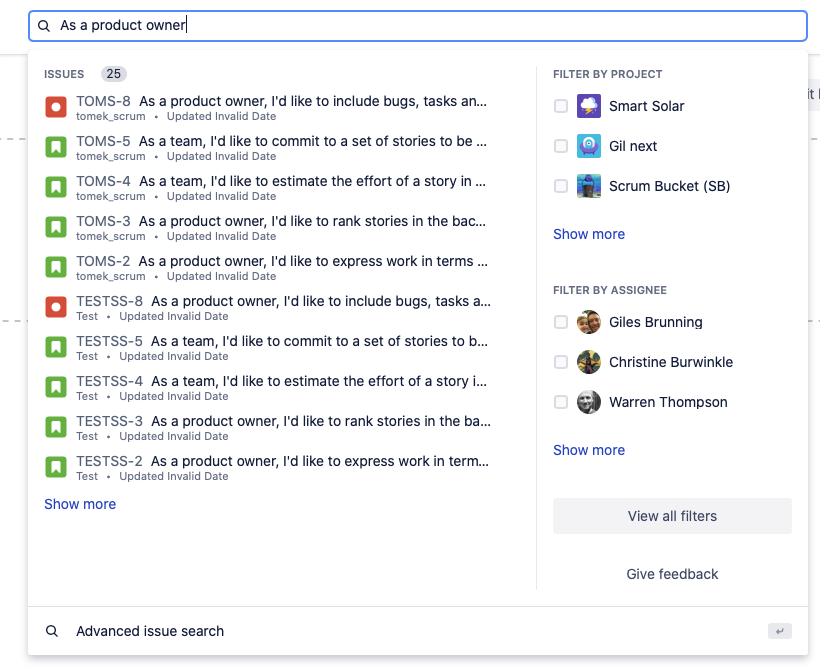
Task: Click the Scrum Bucket project avatar
Action: click(589, 186)
